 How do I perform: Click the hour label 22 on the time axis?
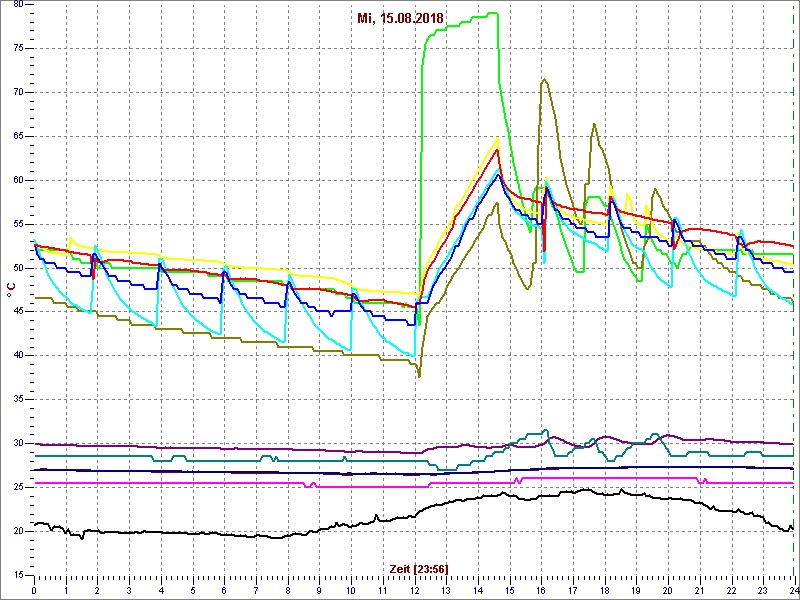click(731, 591)
